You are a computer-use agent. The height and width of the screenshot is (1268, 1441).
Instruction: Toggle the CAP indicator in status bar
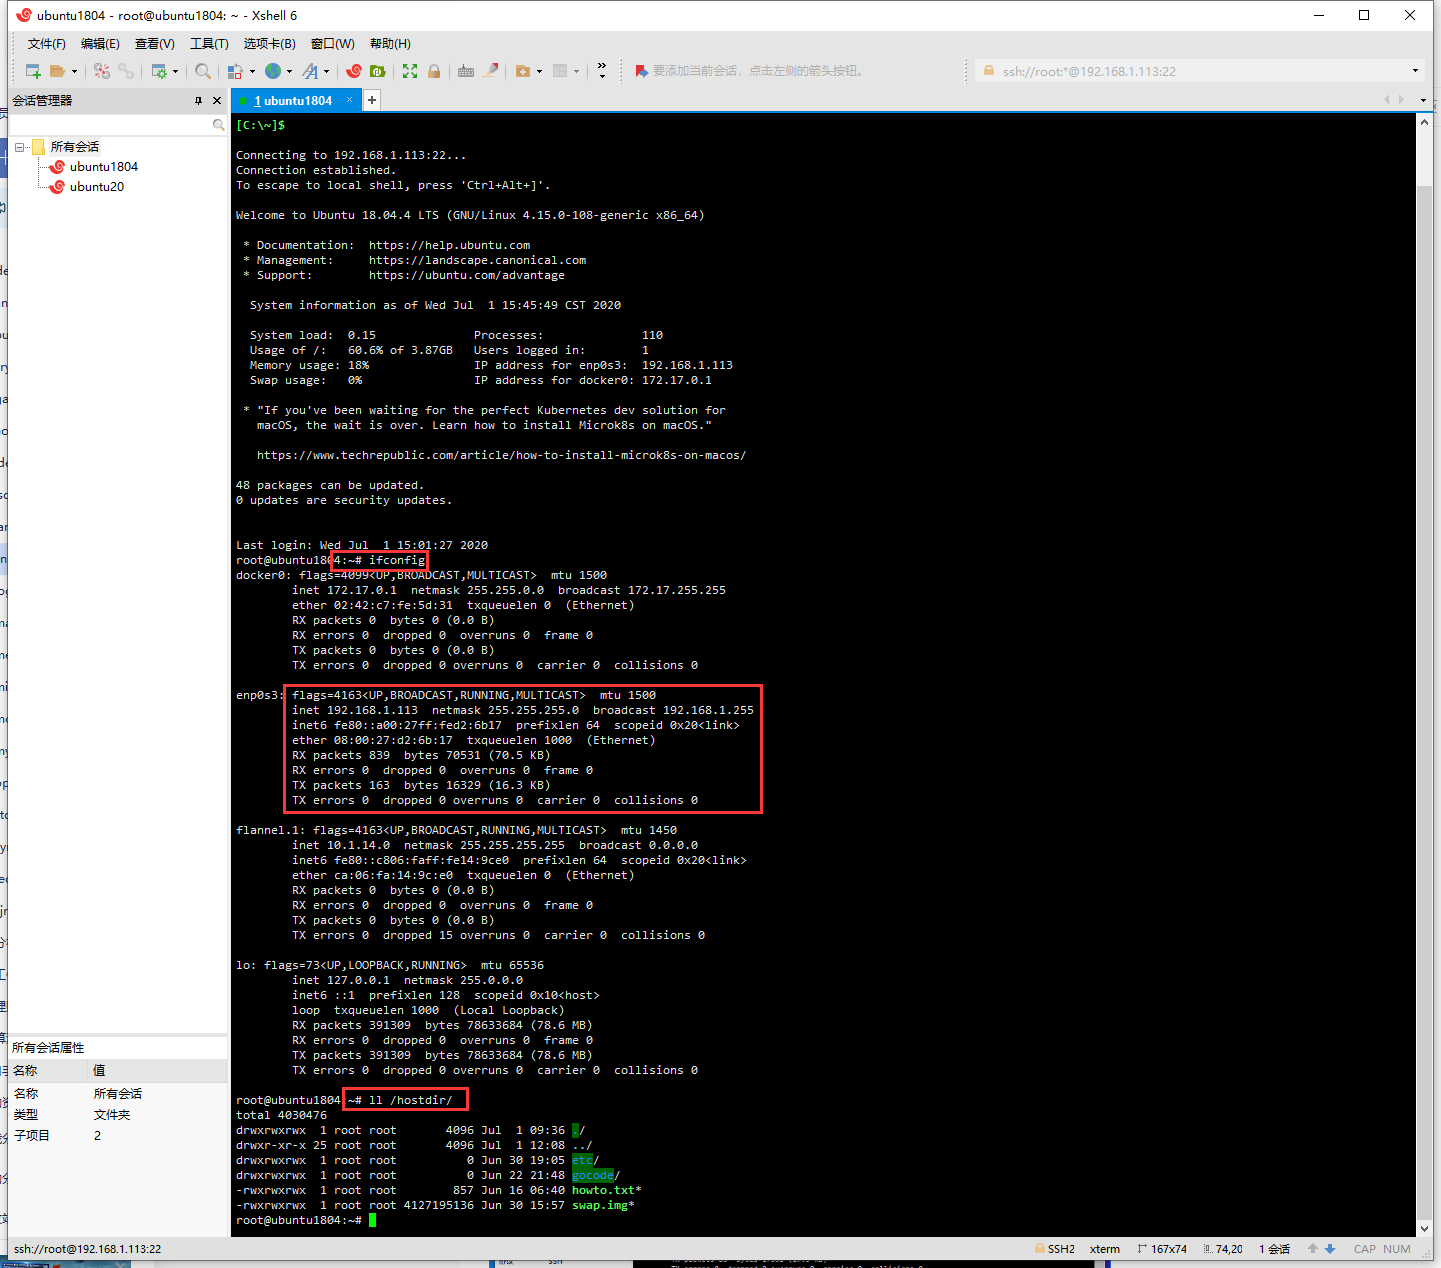[x=1364, y=1248]
